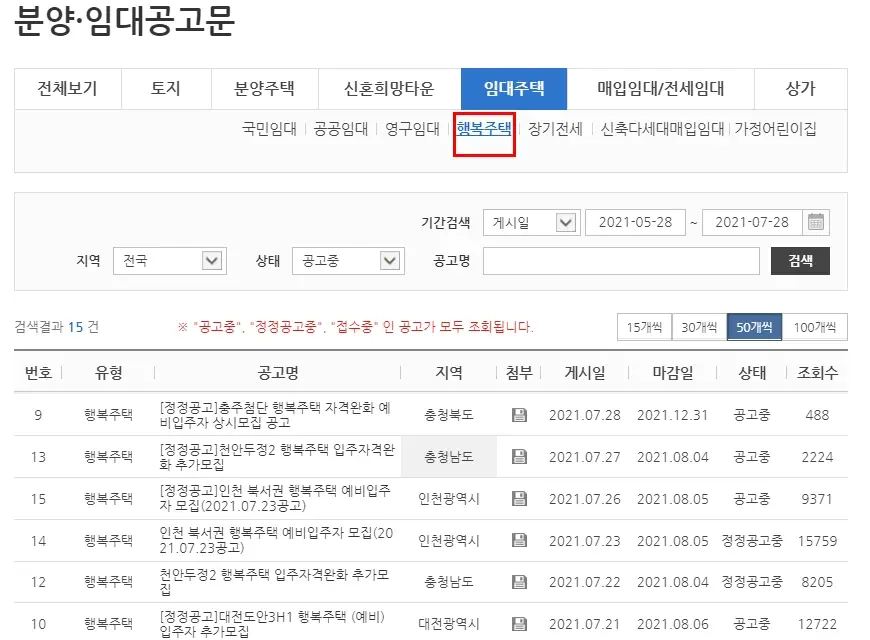870x640 pixels.
Task: Click the 게시일 column header
Action: (585, 372)
